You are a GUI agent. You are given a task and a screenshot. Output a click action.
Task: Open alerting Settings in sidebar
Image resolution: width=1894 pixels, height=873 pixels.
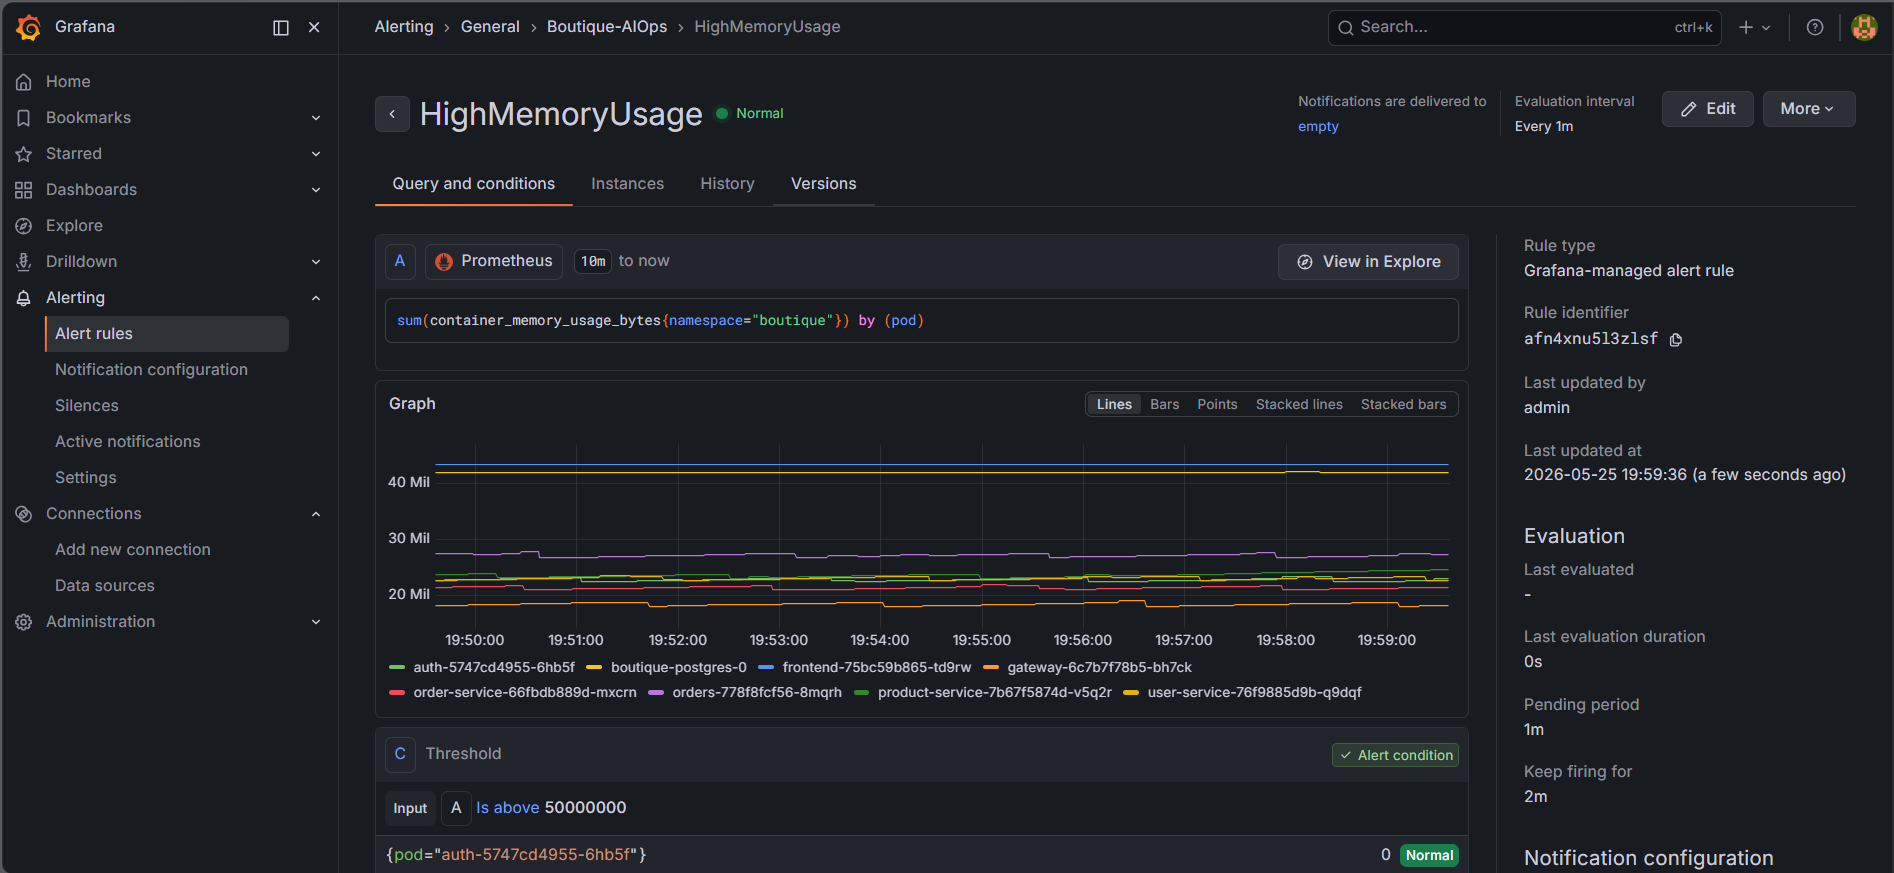(x=86, y=478)
